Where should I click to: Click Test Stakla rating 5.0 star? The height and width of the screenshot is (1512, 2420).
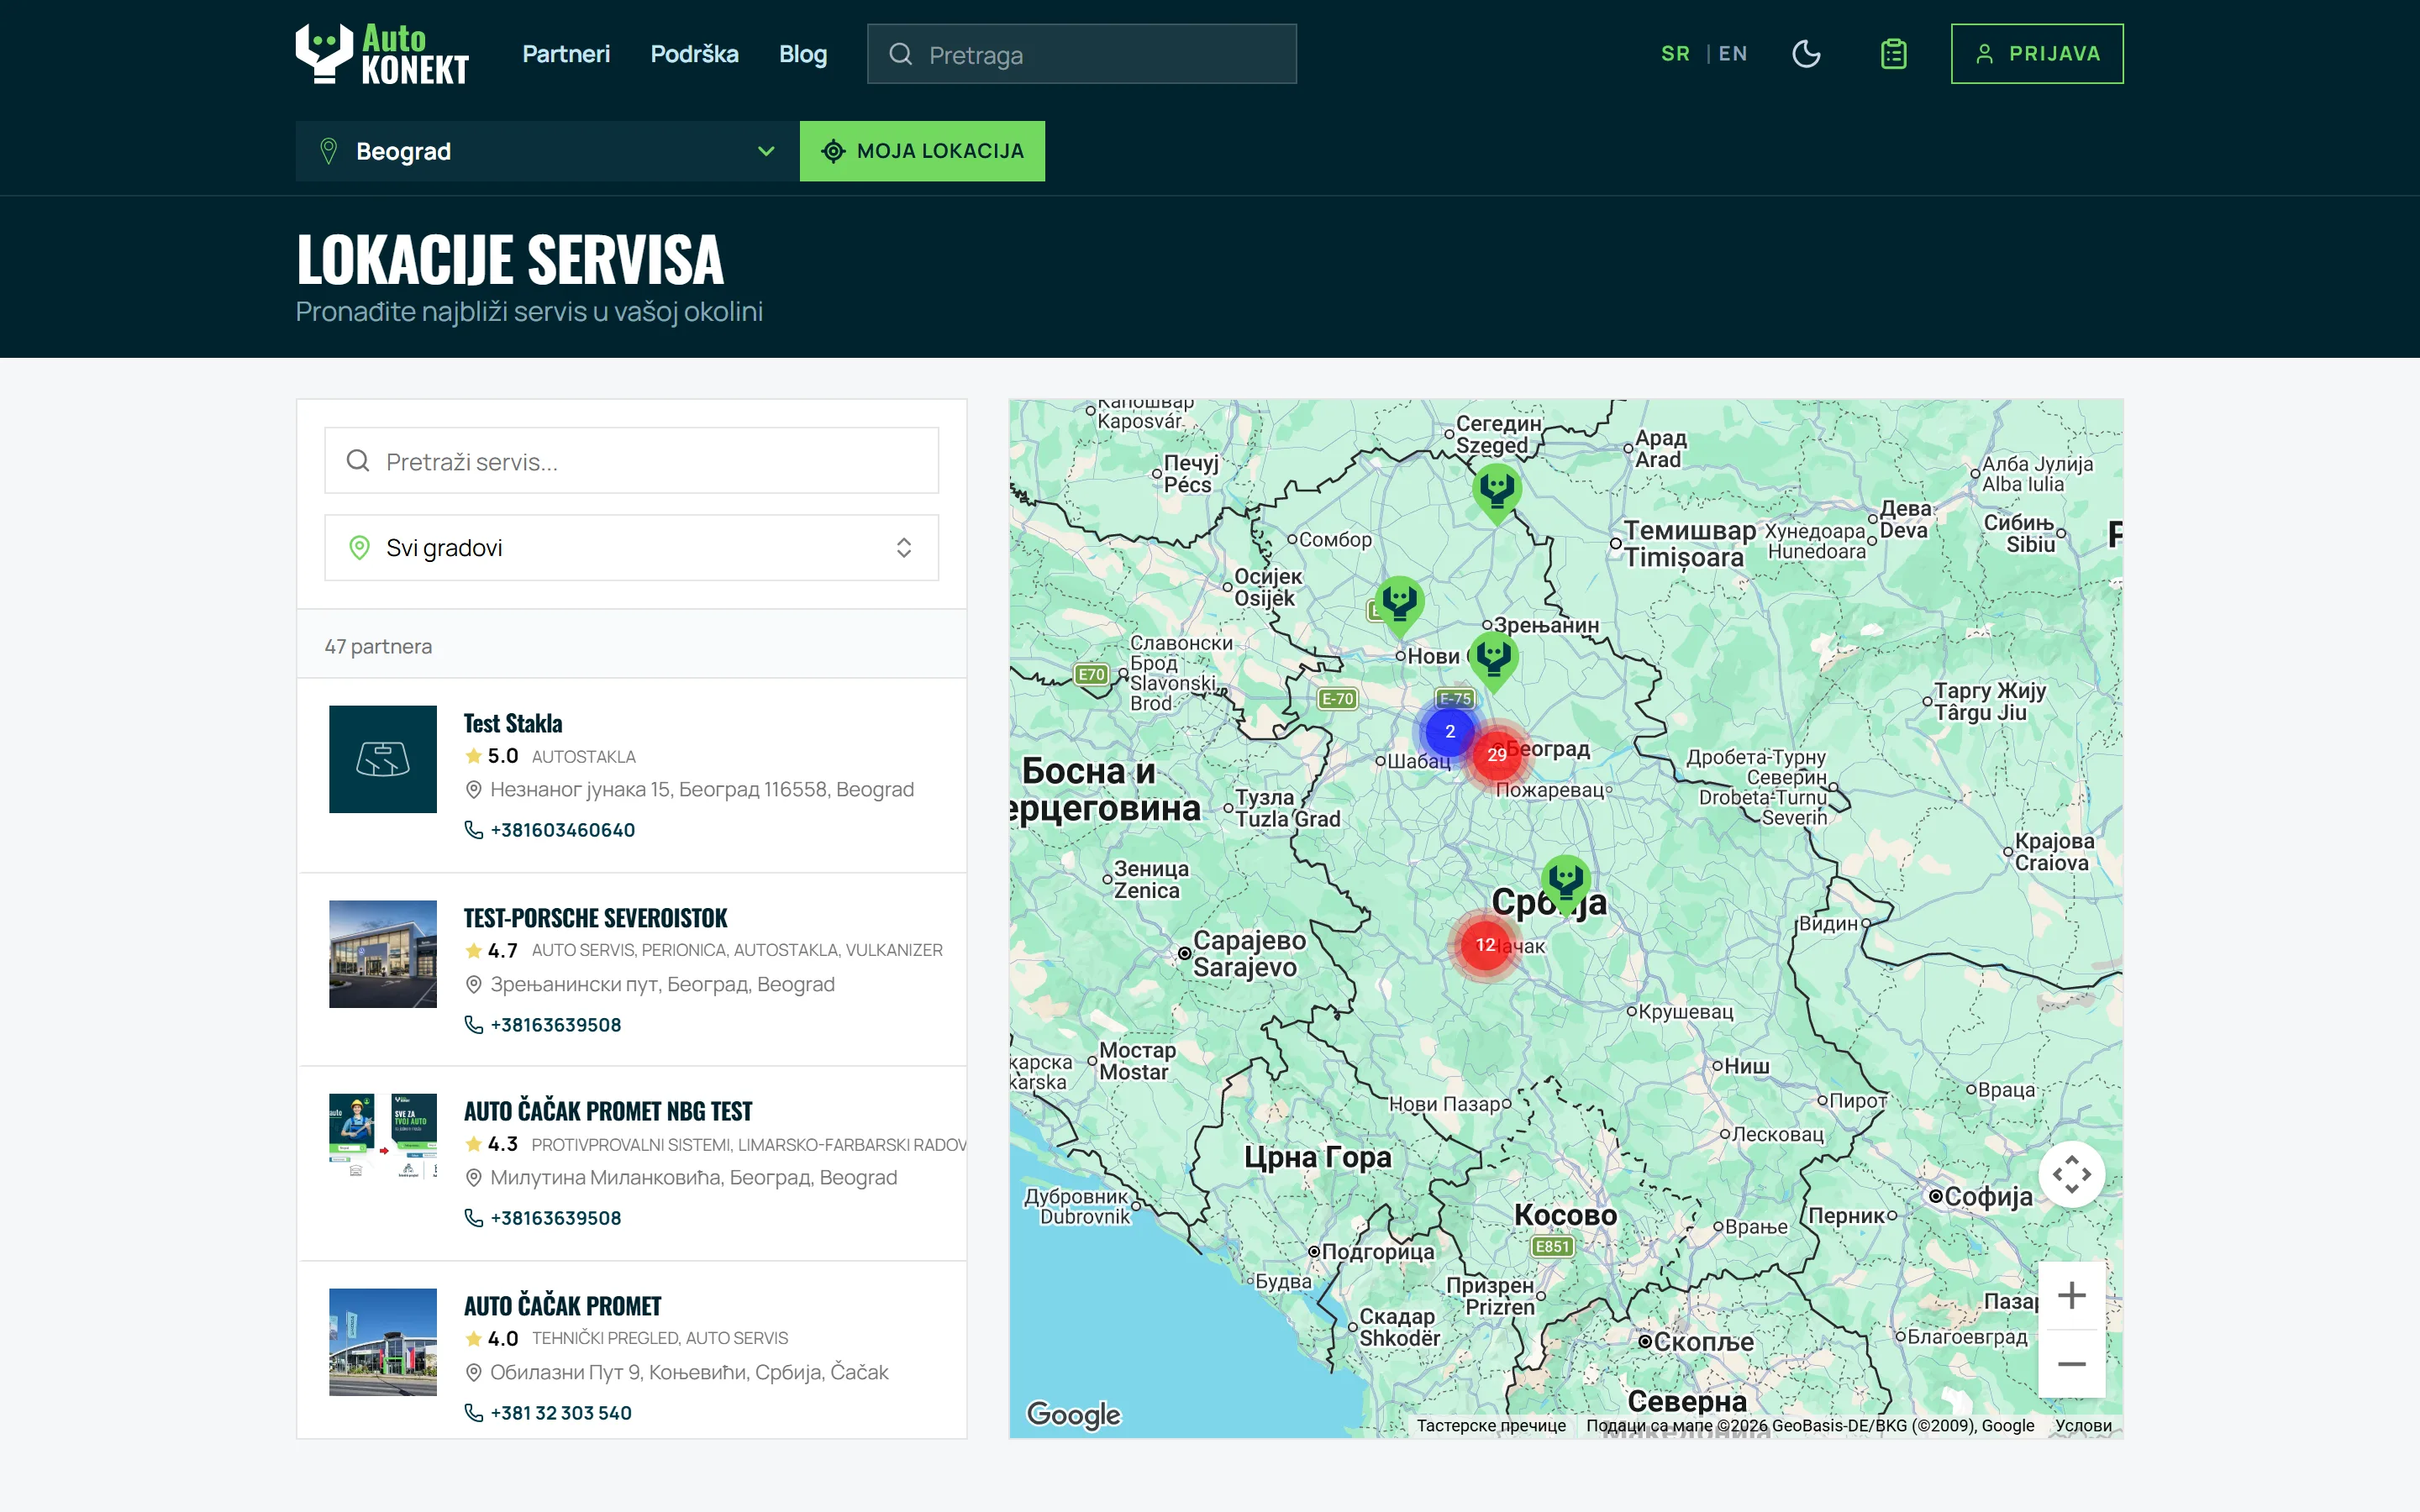click(474, 756)
